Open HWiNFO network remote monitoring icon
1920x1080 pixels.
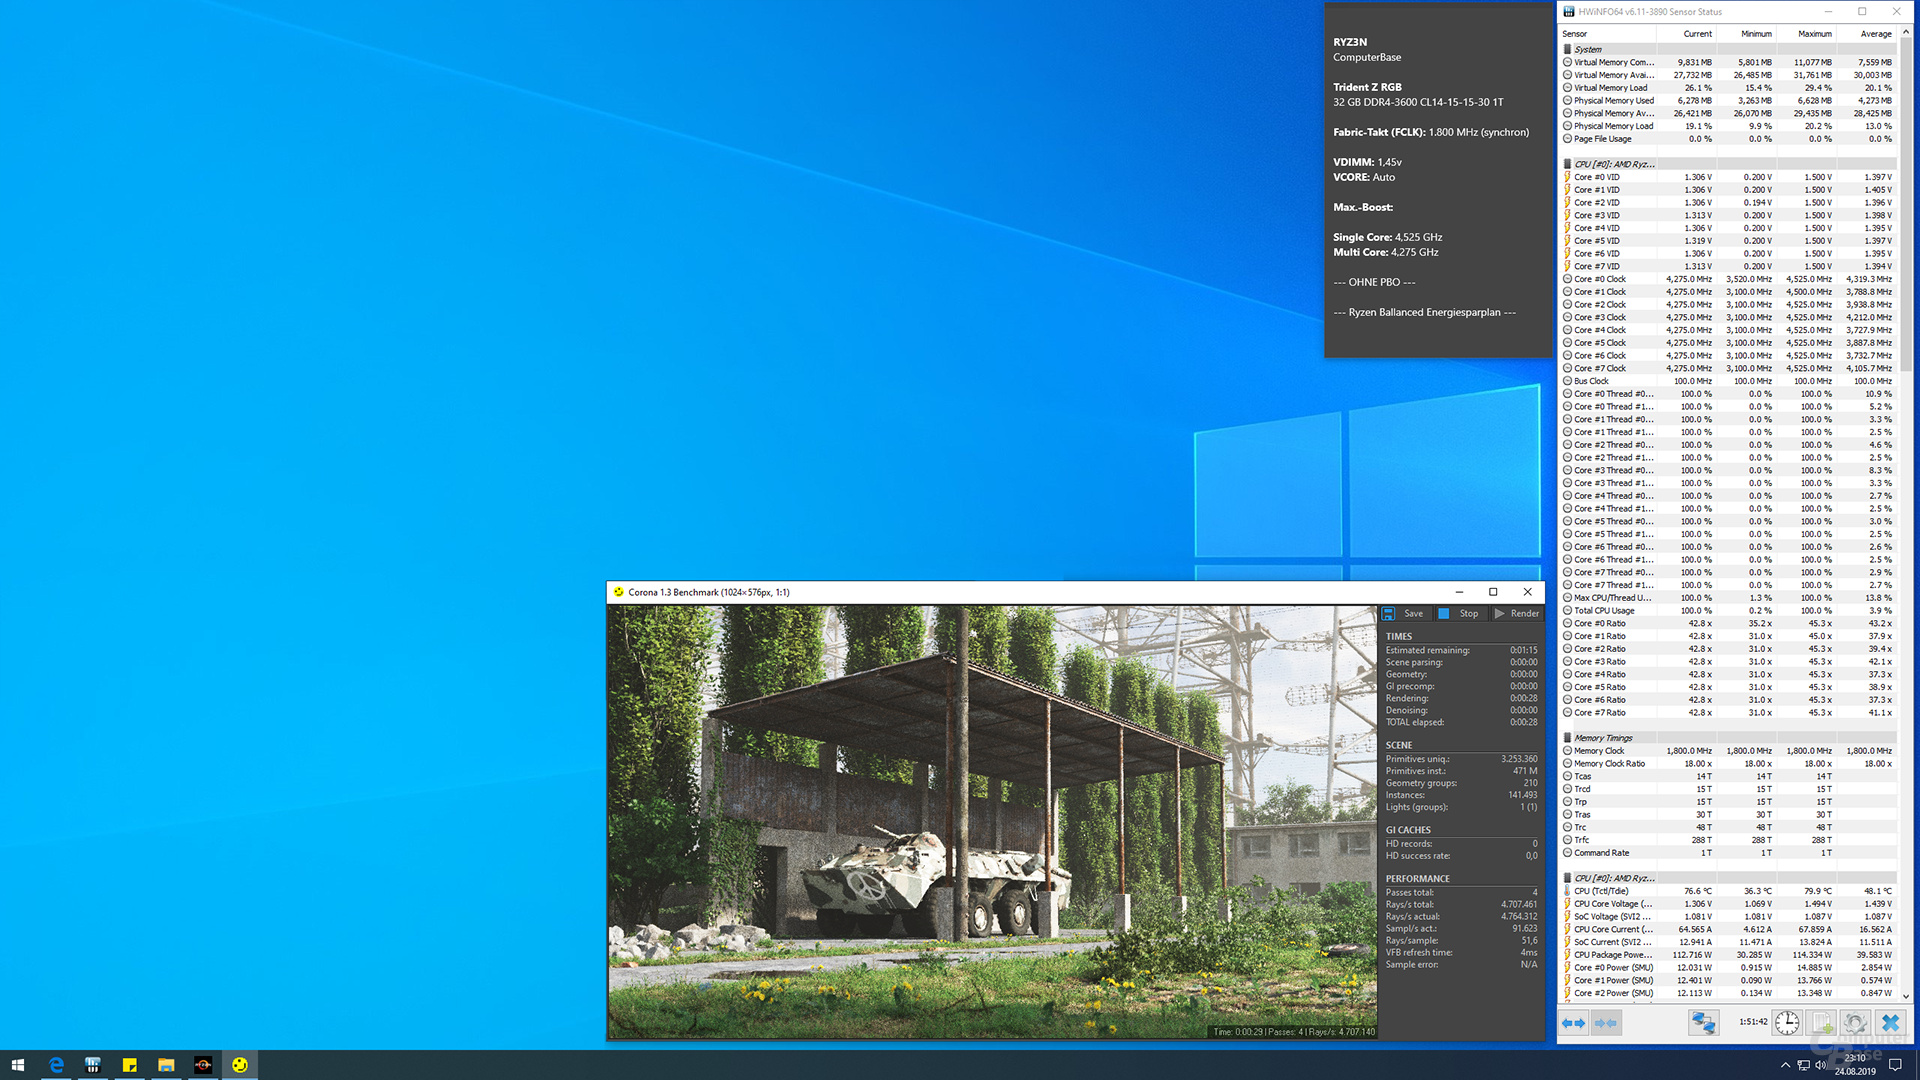tap(1703, 1023)
